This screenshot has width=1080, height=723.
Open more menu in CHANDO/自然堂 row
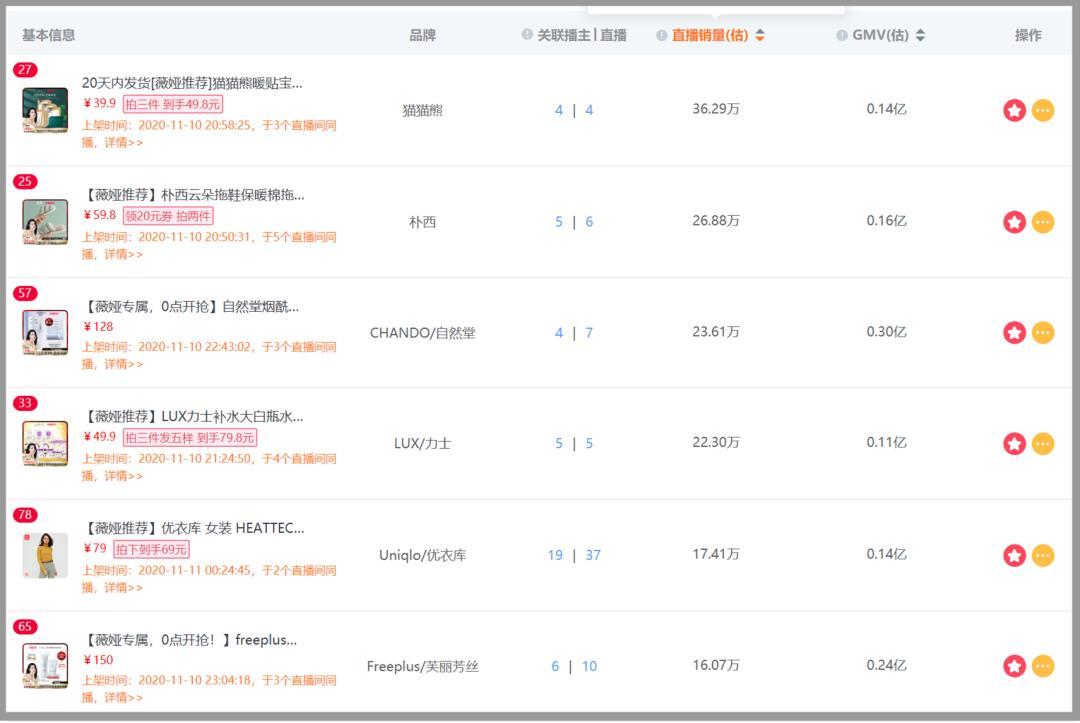tap(1043, 333)
